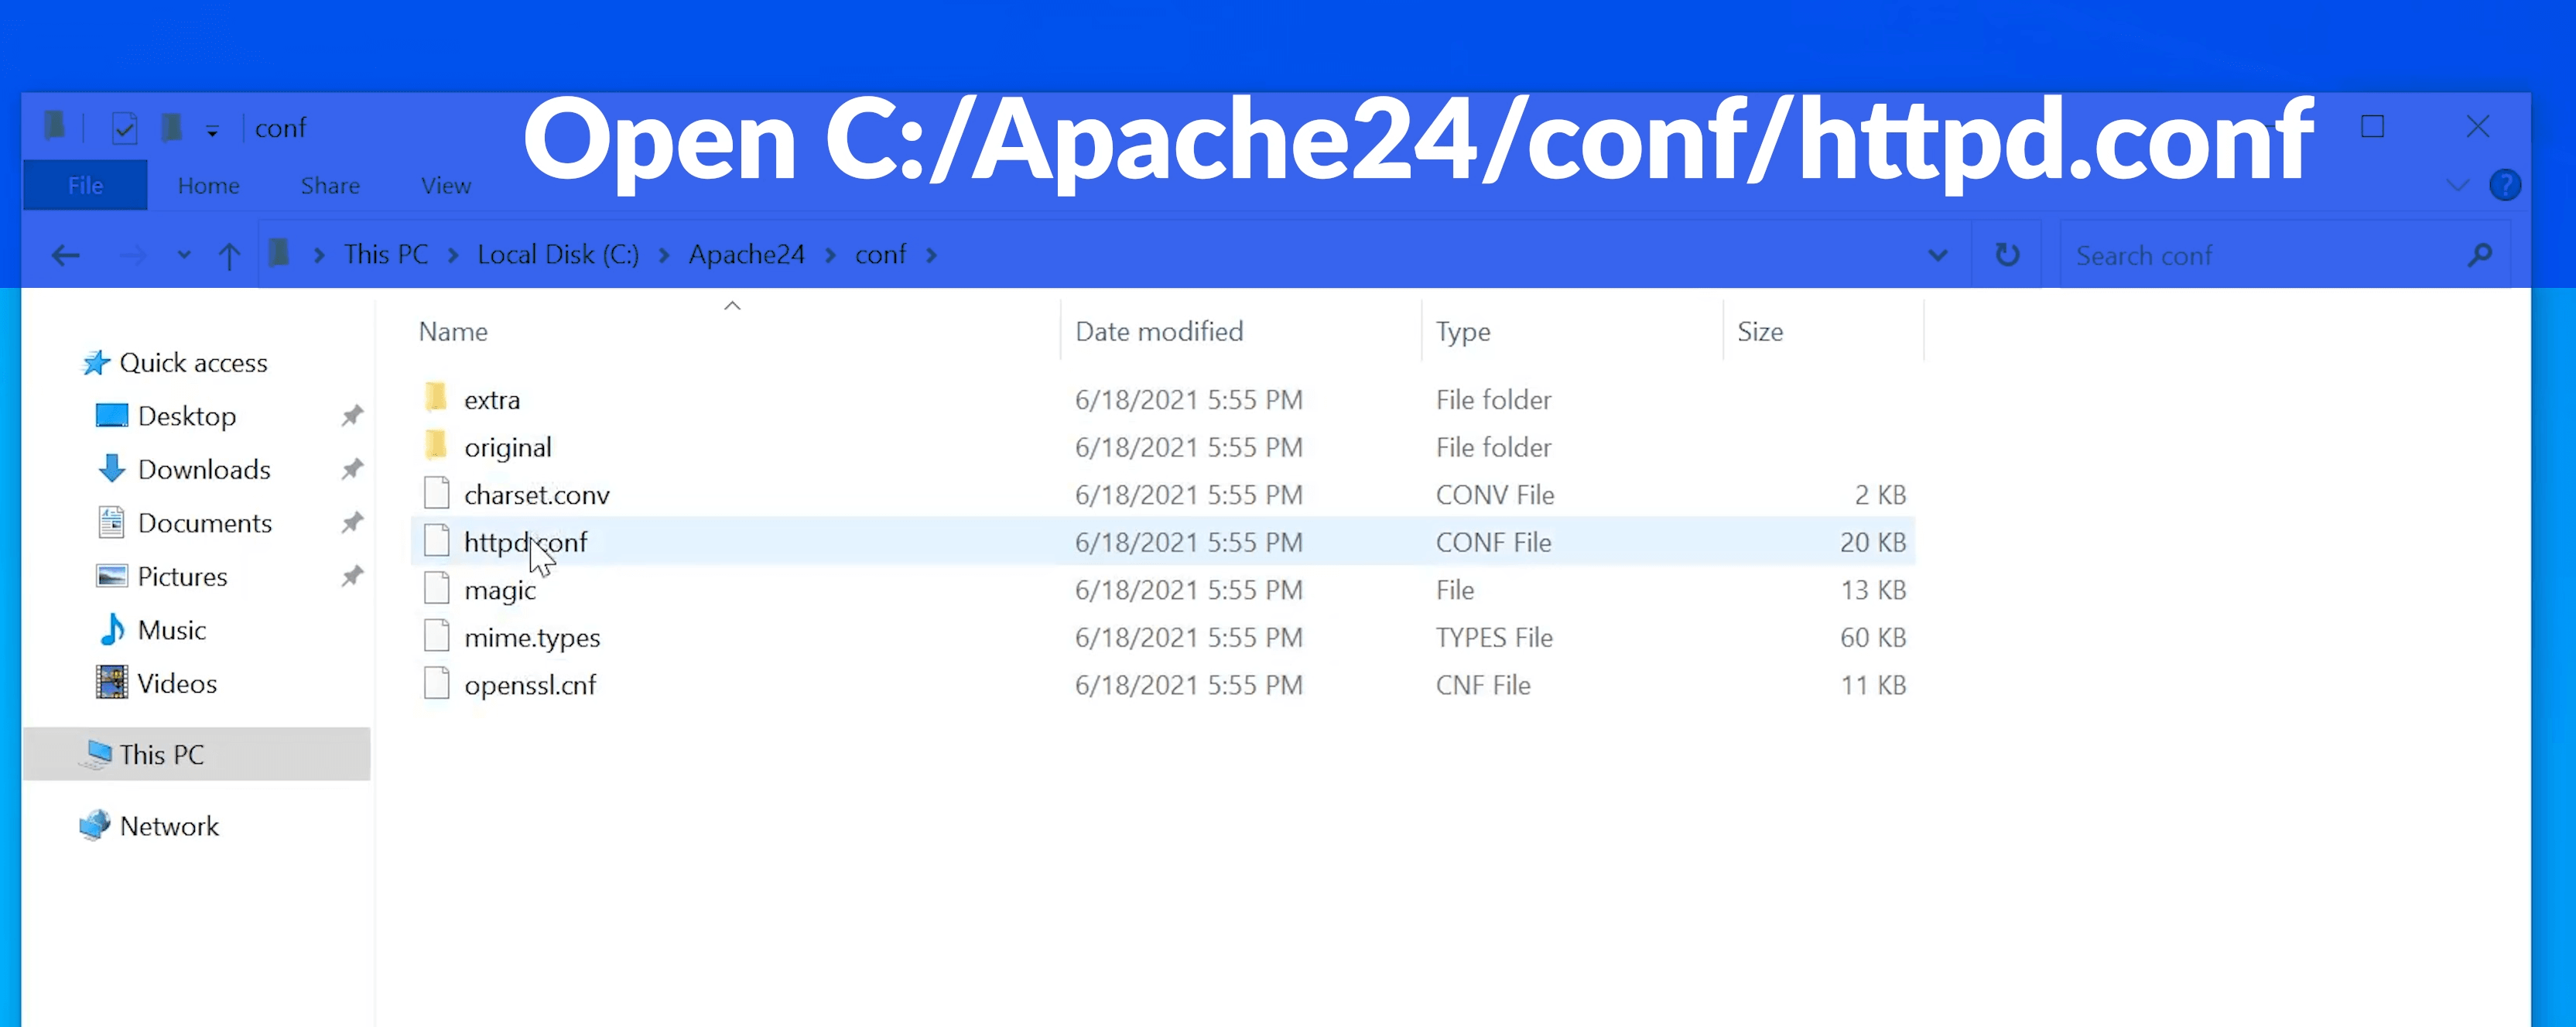
Task: Click the charset.conv file icon
Action: [x=436, y=493]
